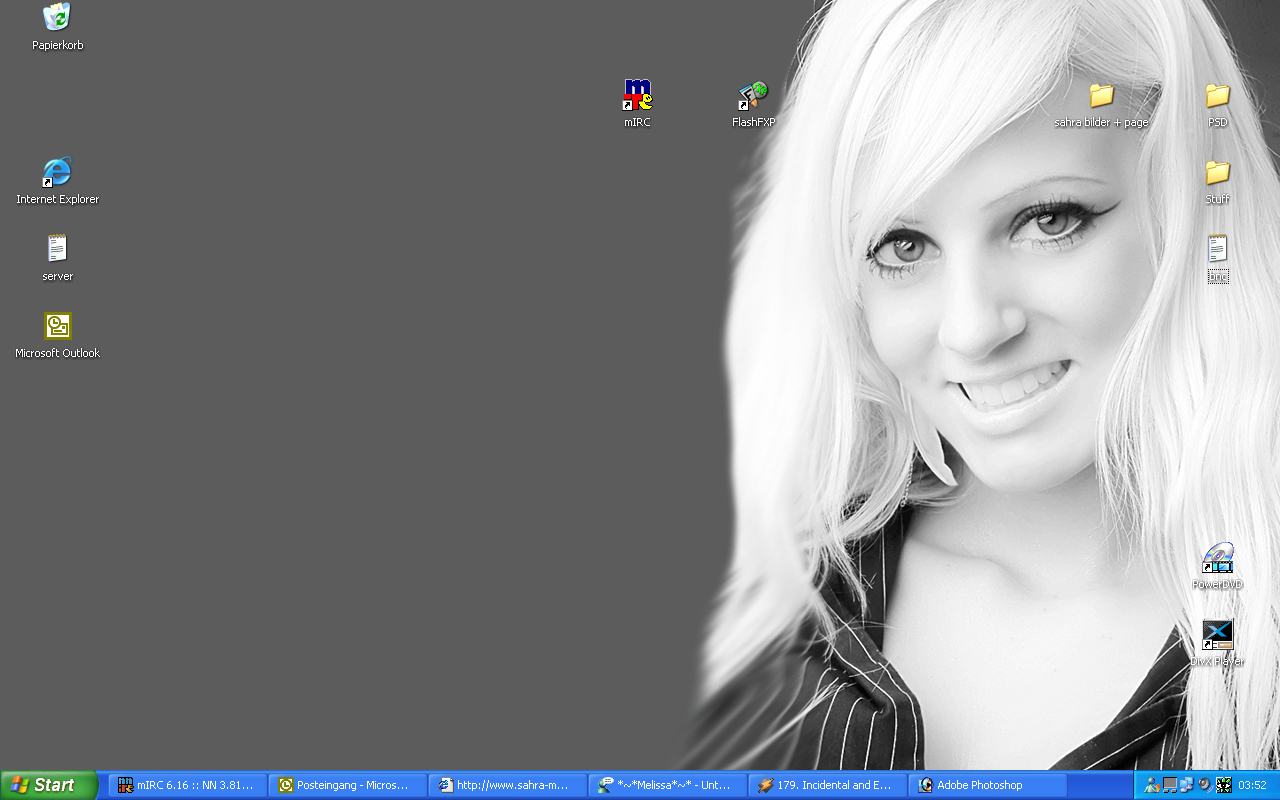Select the DivX Player desktop shortcut
This screenshot has height=800, width=1280.
click(x=1217, y=635)
